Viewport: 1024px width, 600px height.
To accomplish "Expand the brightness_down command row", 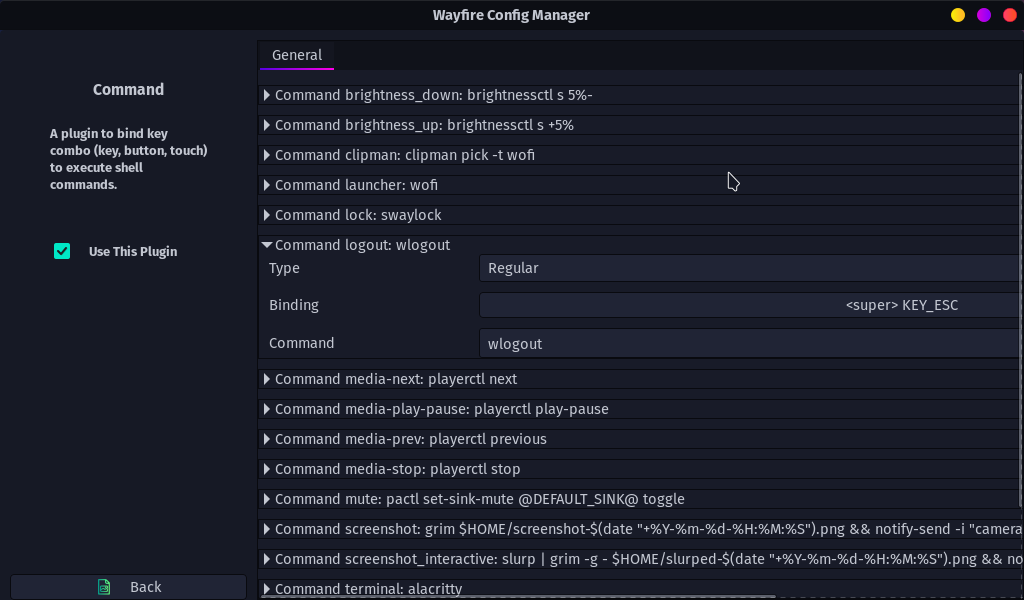I will 267,95.
